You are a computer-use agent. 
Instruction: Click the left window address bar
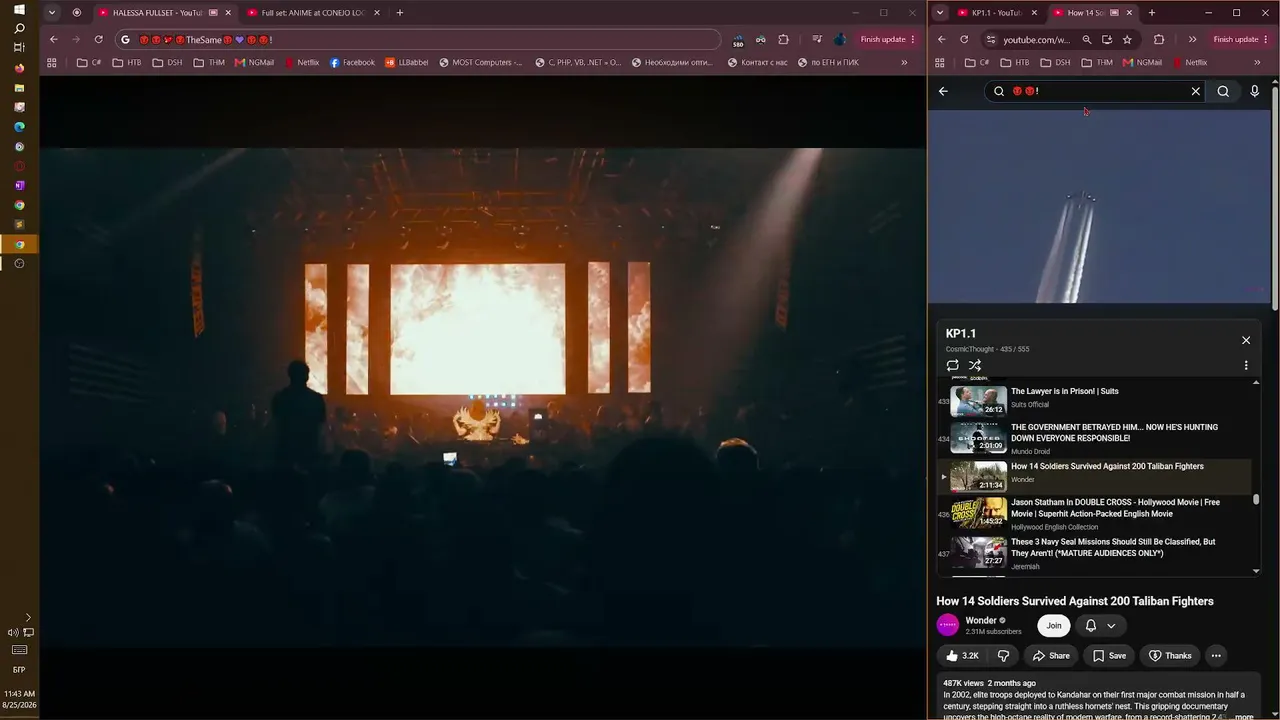(x=418, y=40)
